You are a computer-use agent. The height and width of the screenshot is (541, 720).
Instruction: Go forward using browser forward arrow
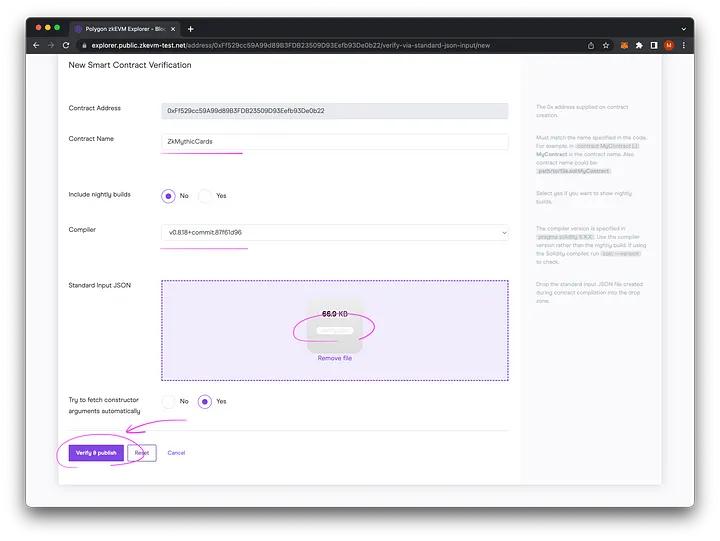click(x=51, y=45)
